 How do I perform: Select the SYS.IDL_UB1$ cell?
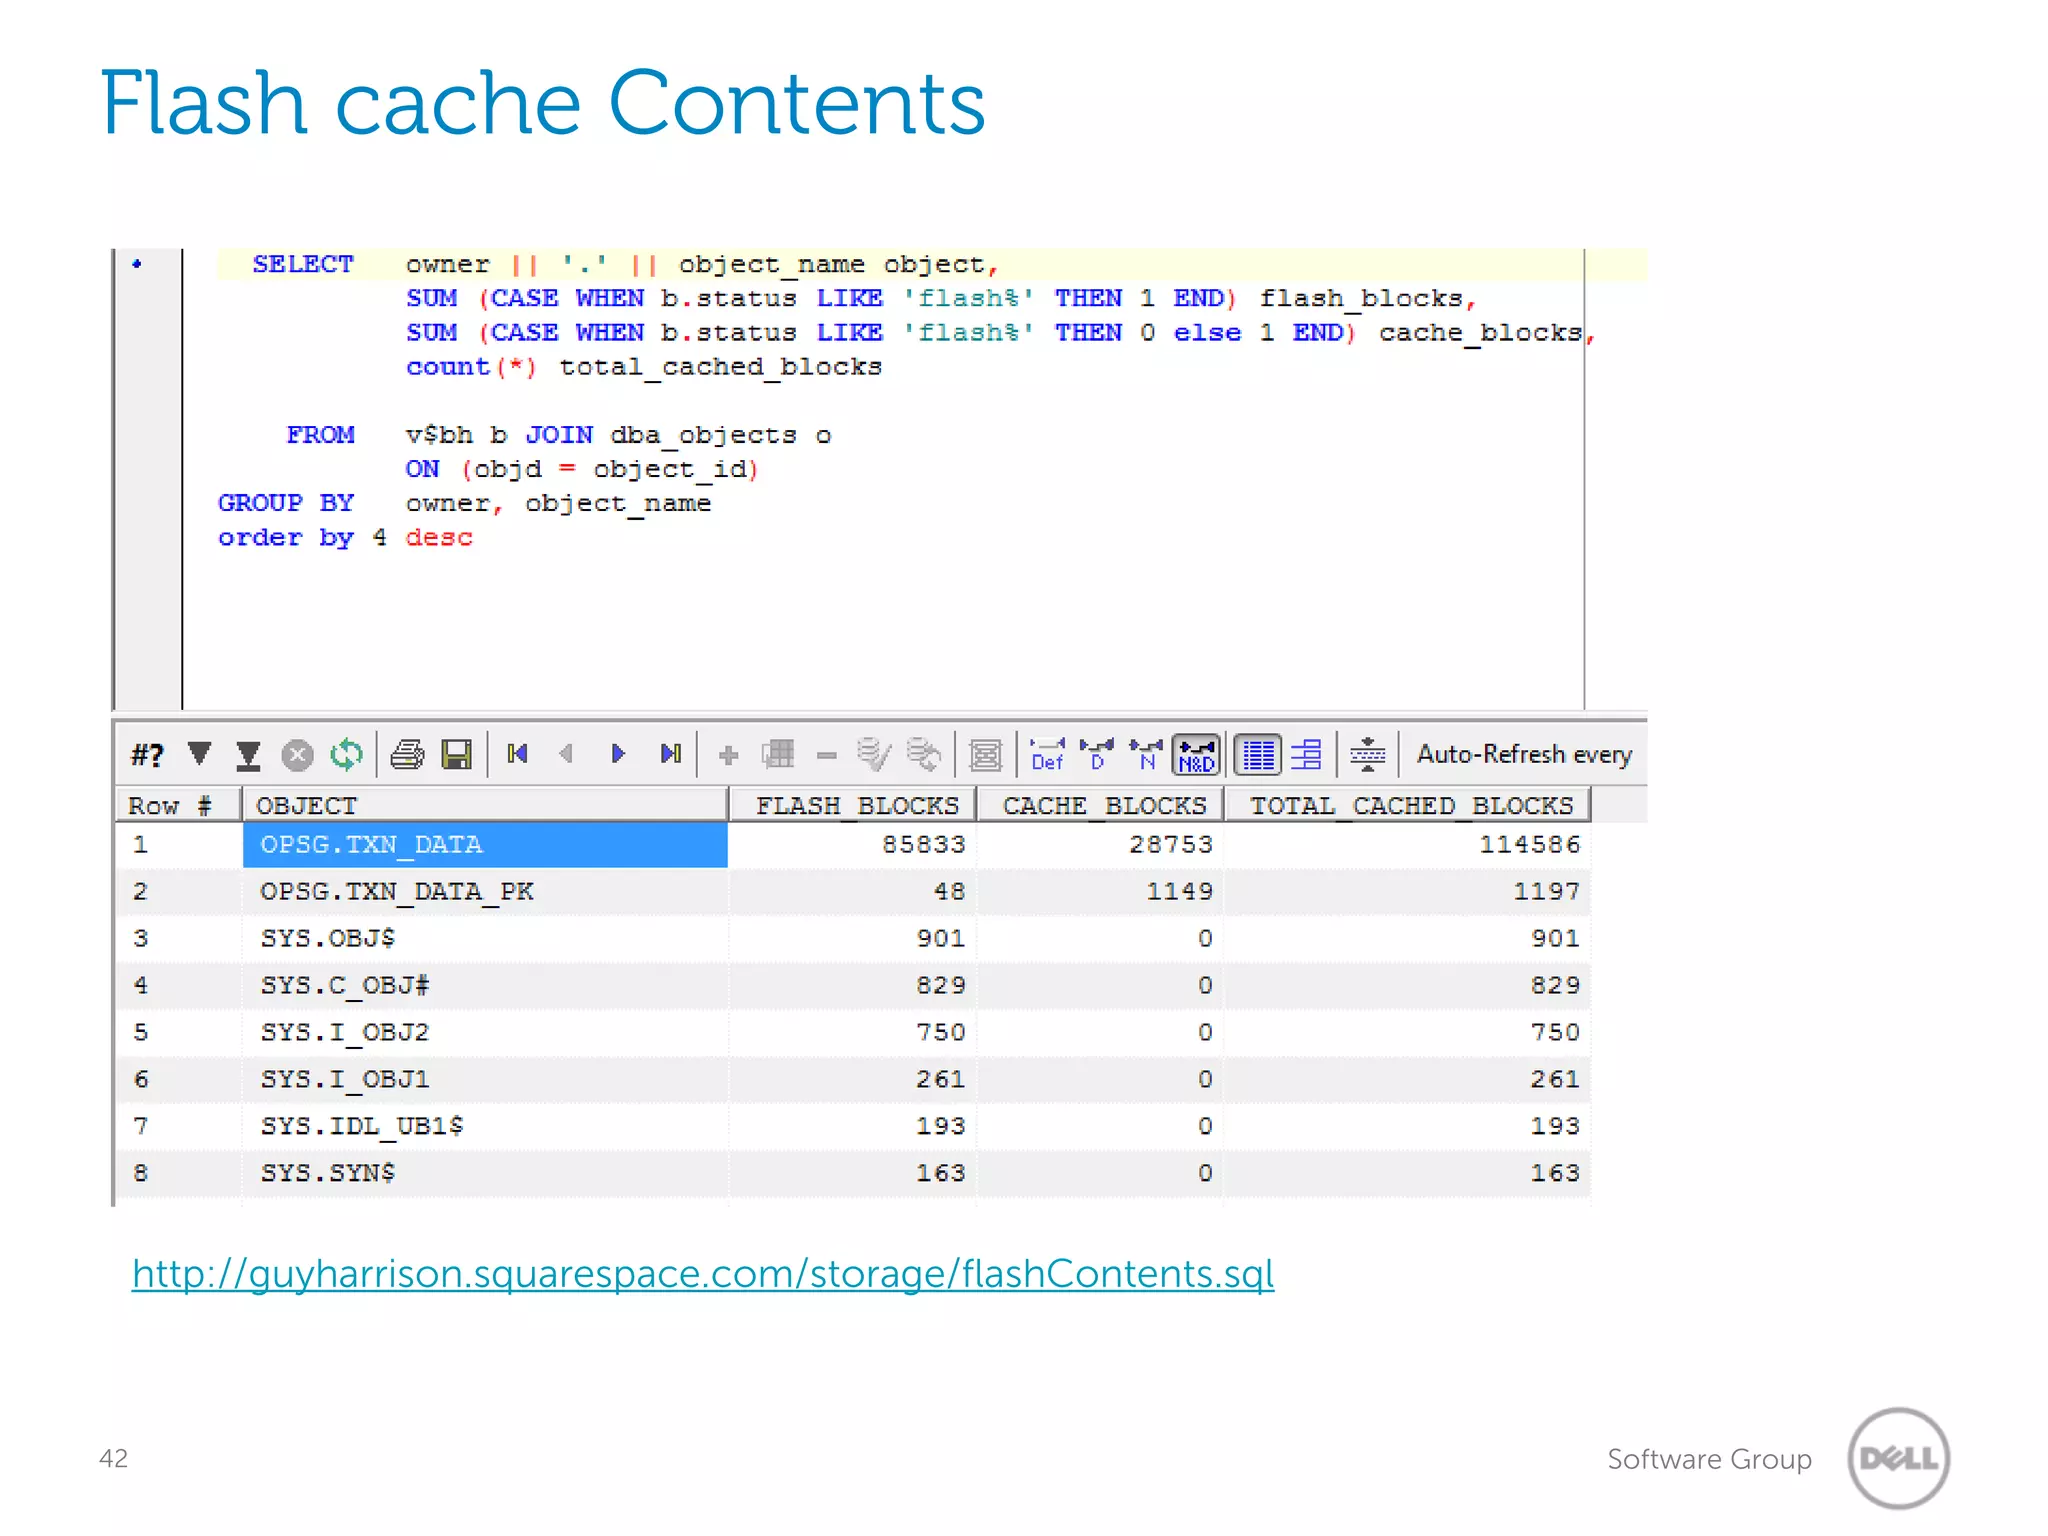(x=485, y=1126)
